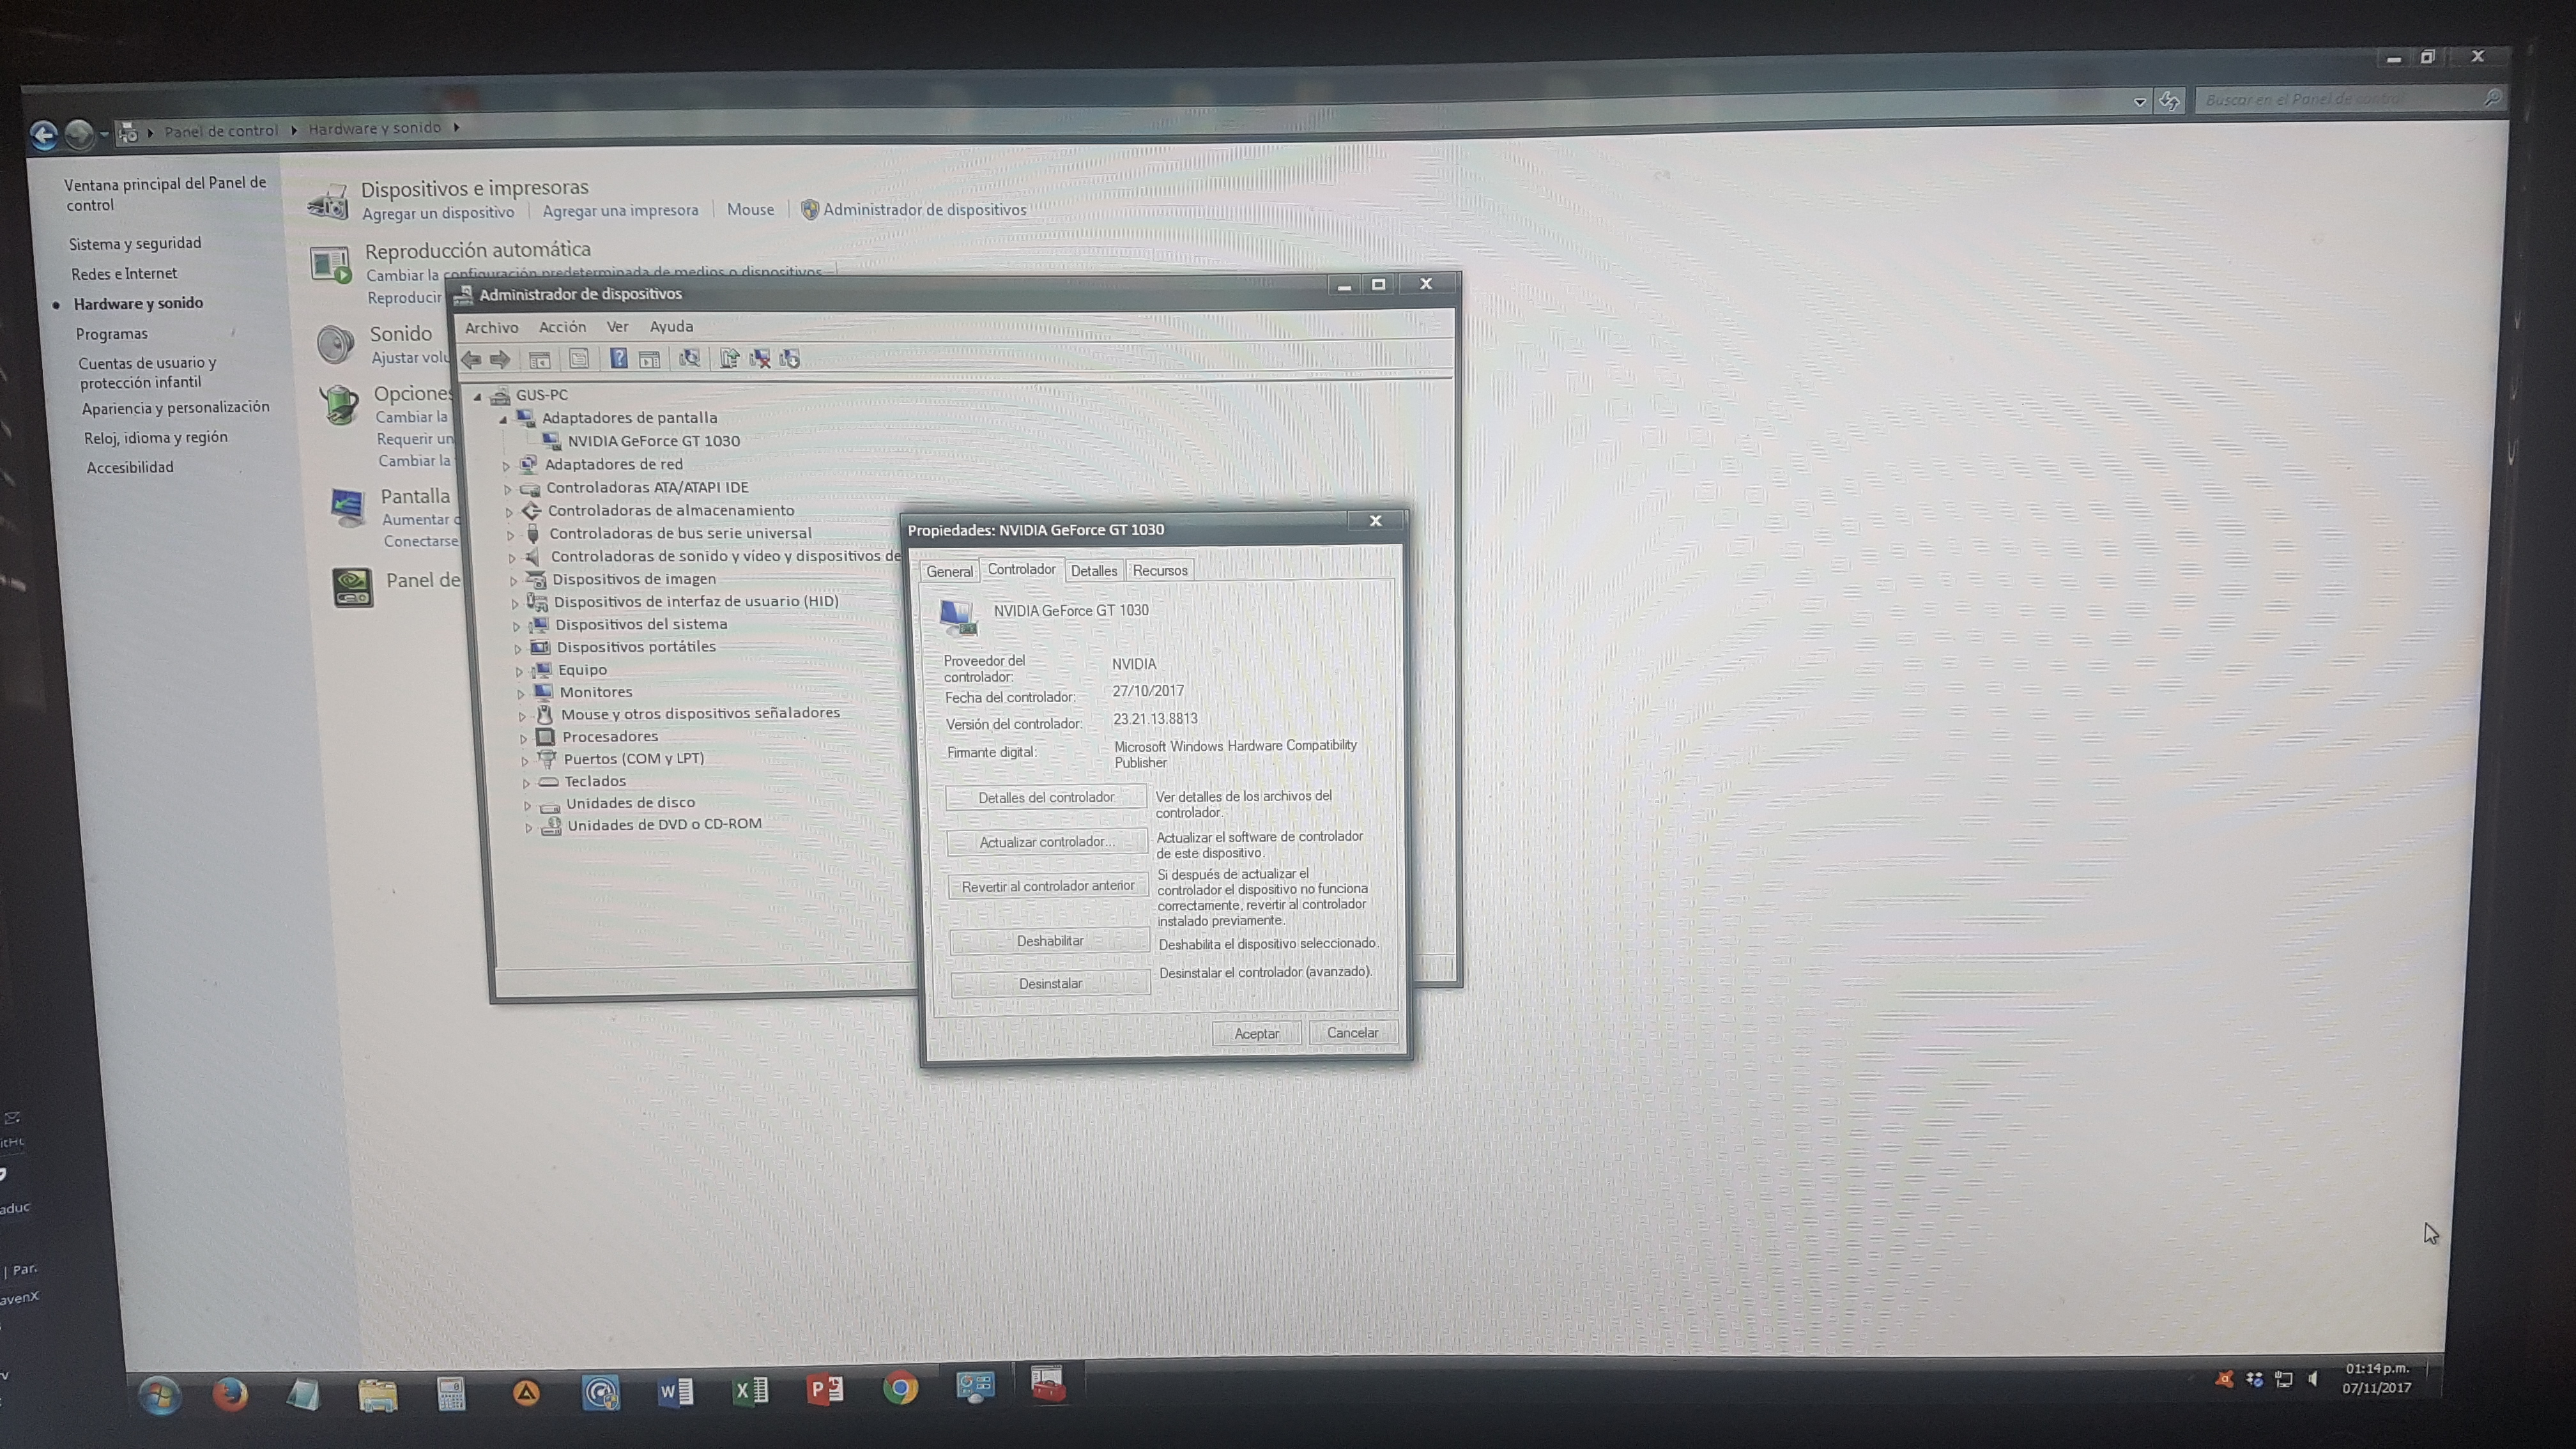Open the Windows Start orb

click(x=159, y=1394)
